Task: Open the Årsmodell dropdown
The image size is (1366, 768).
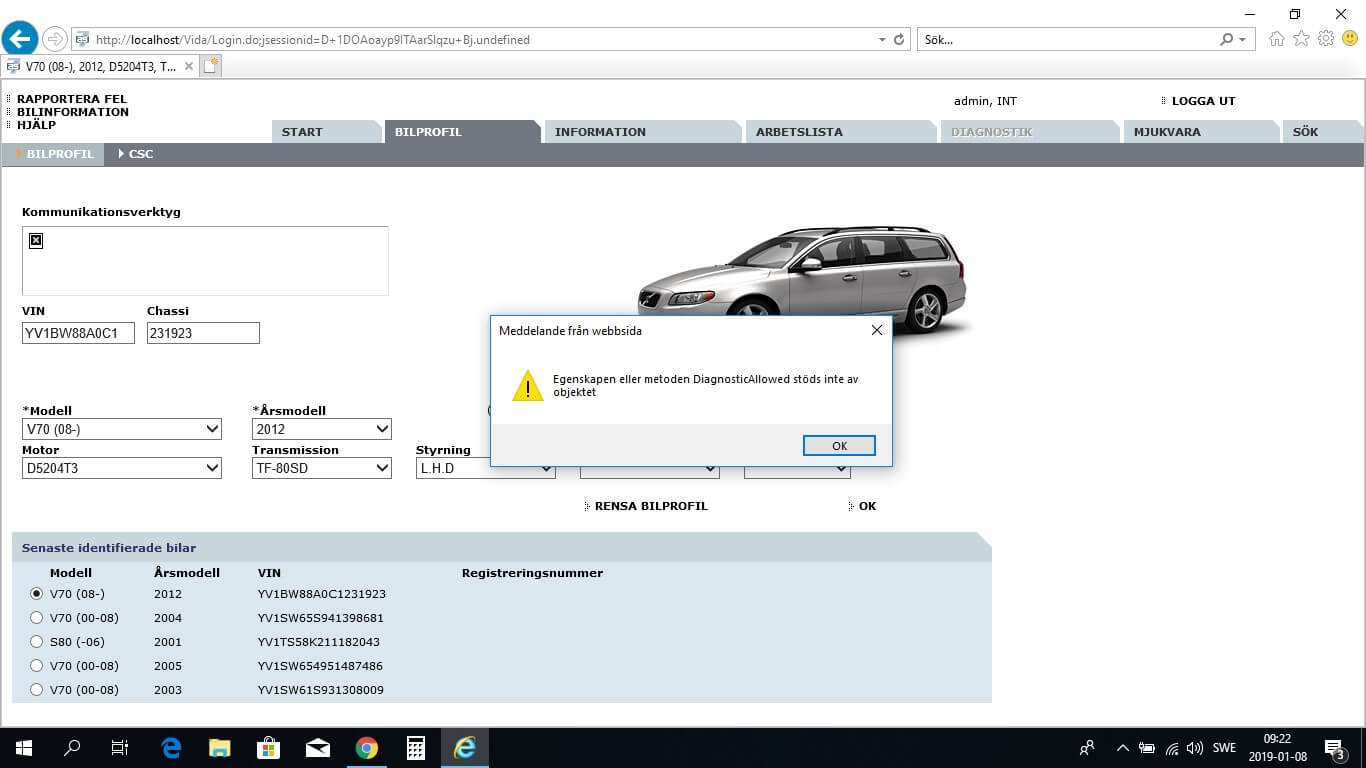Action: (322, 429)
